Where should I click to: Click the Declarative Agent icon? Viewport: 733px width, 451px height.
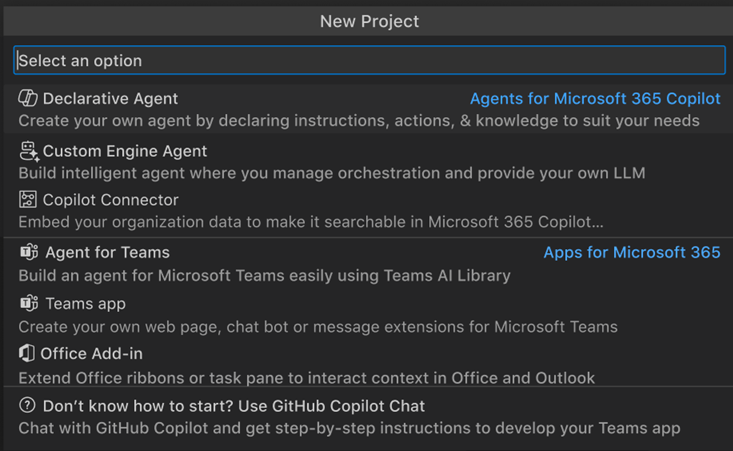[28, 98]
